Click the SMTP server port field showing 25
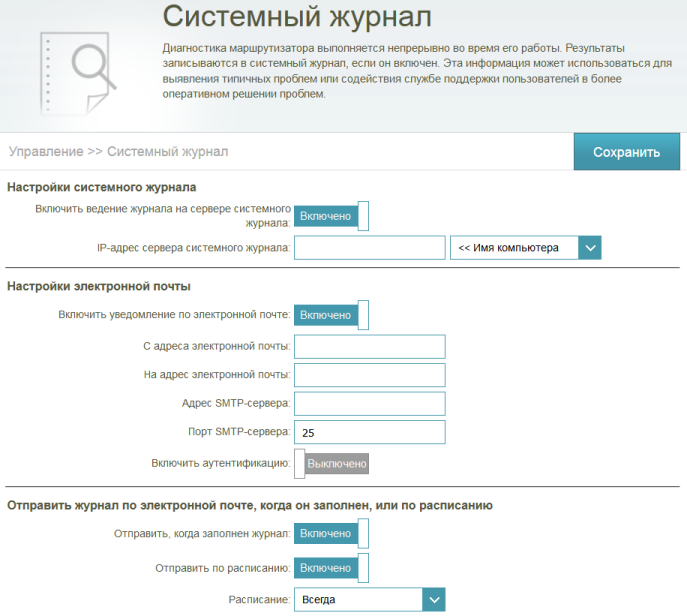Viewport: 687px width, 616px height. point(369,432)
